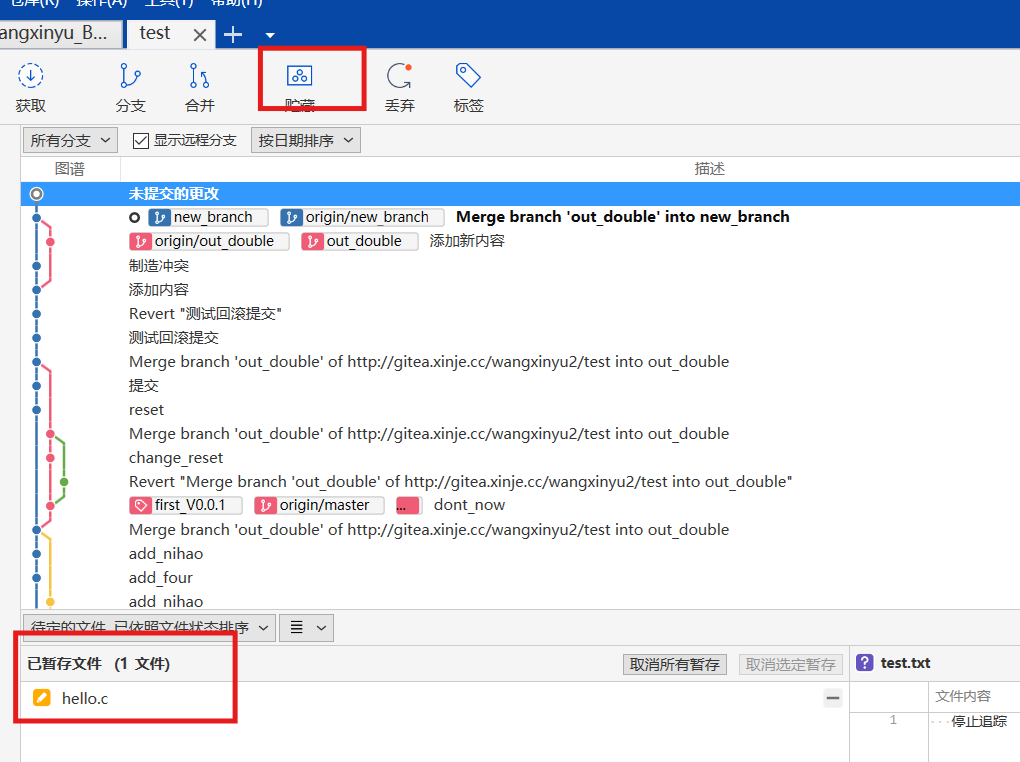Click the modified-file icon beside hello.c
1020x762 pixels.
[x=42, y=698]
